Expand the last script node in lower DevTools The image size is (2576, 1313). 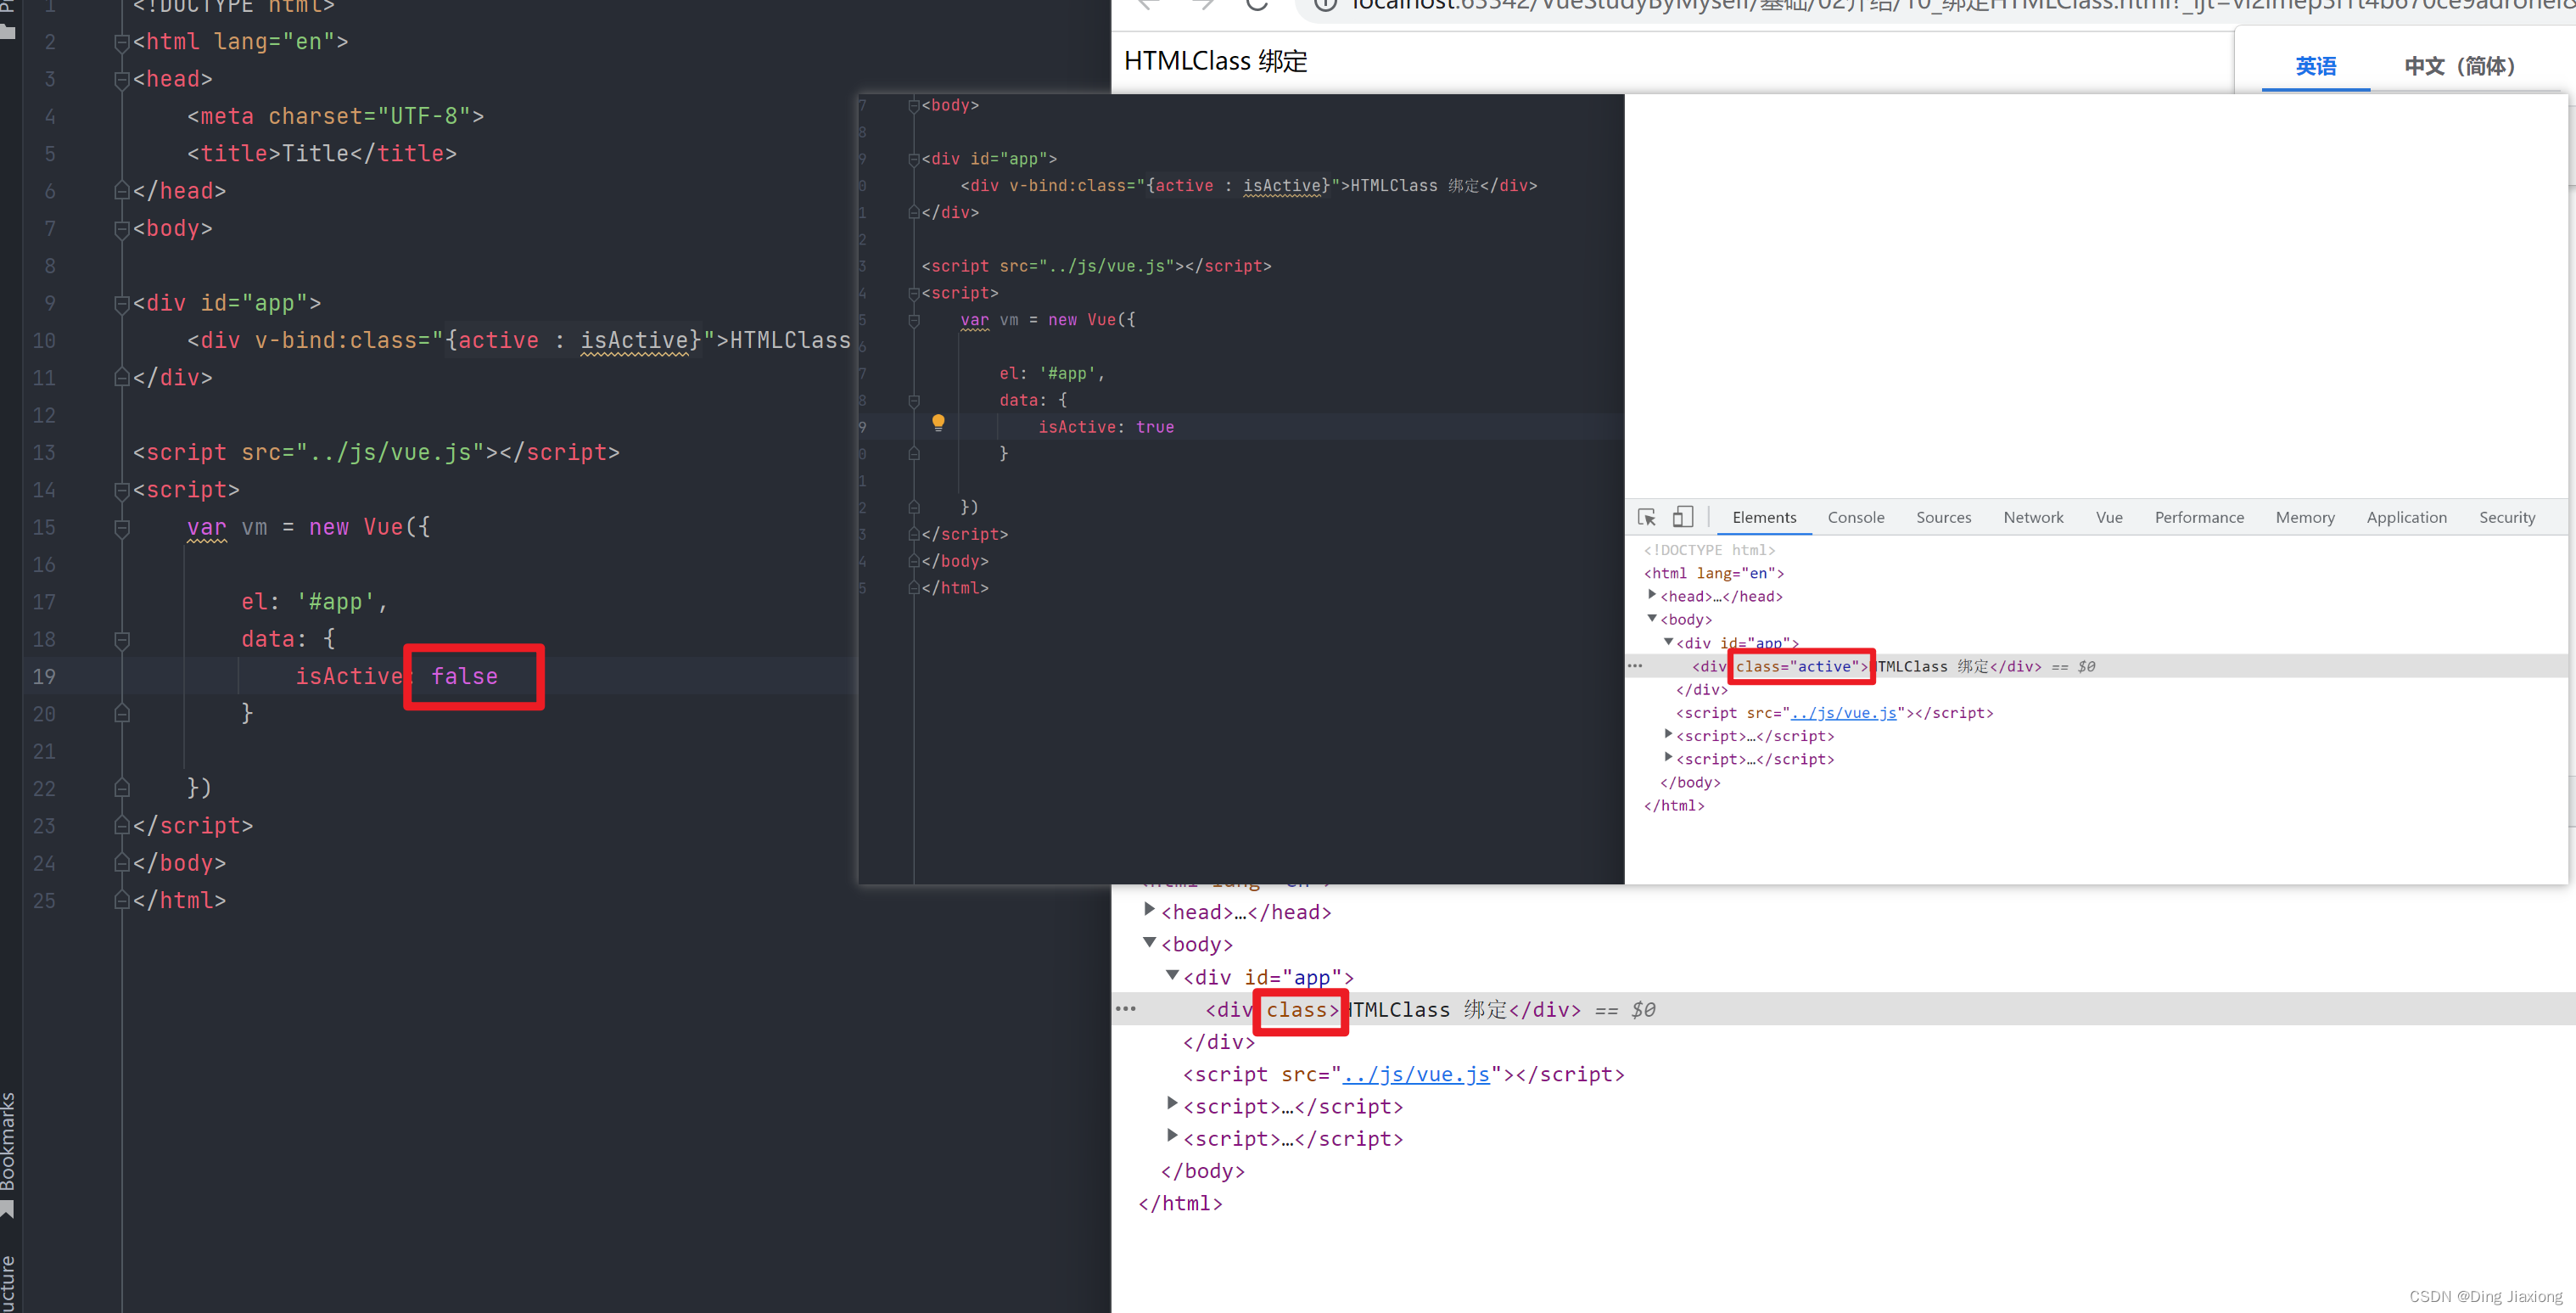(x=1172, y=1136)
